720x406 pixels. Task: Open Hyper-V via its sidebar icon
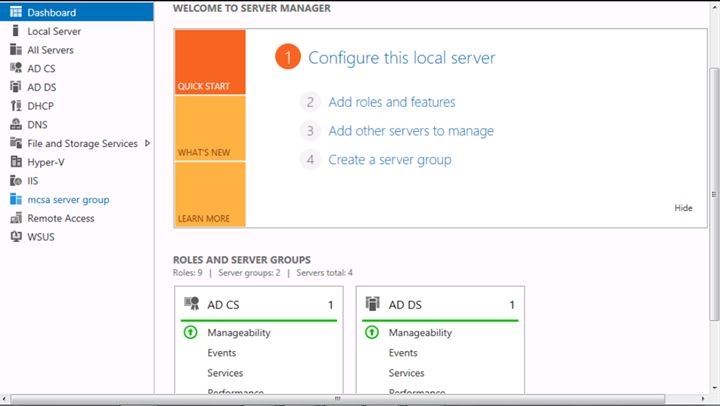pyautogui.click(x=16, y=162)
